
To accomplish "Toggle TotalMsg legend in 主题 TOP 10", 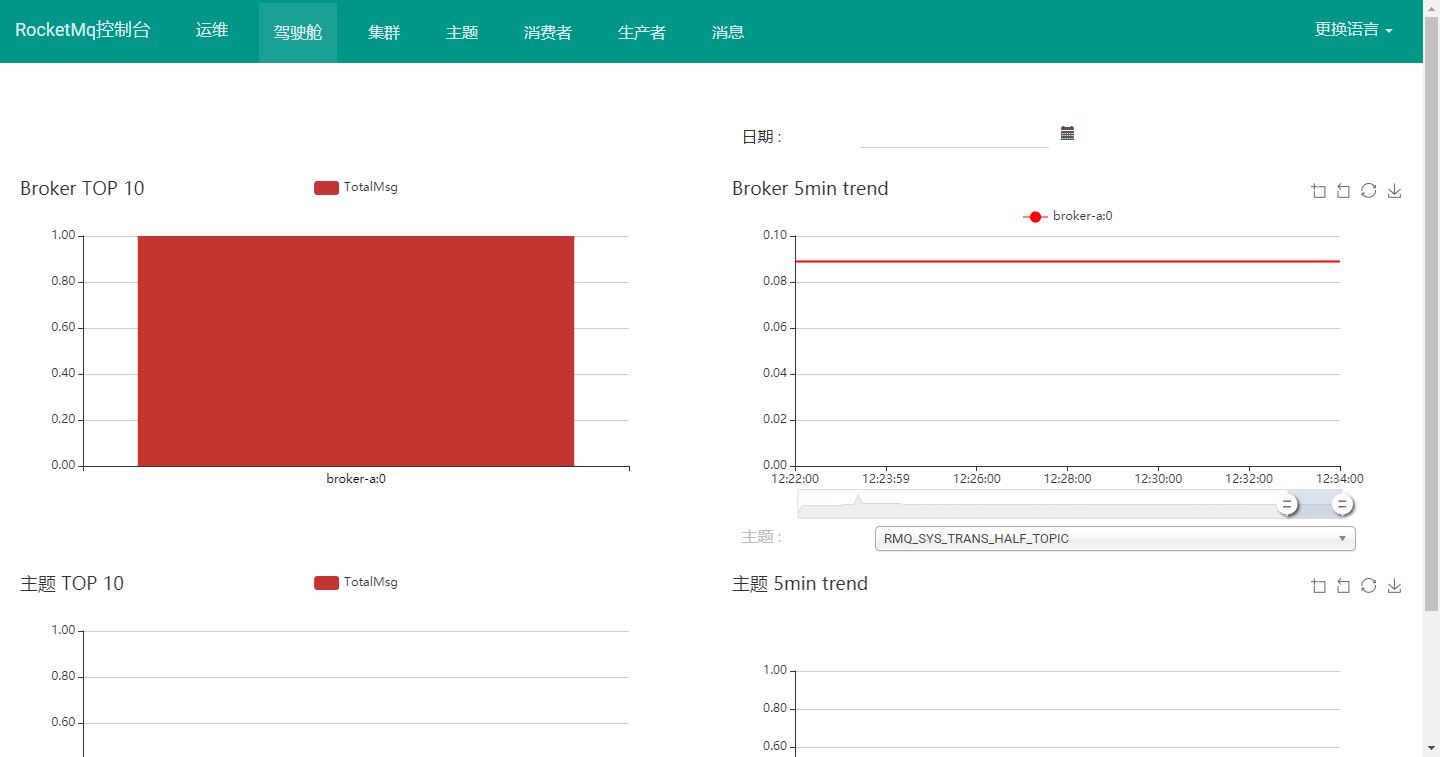I will 356,582.
